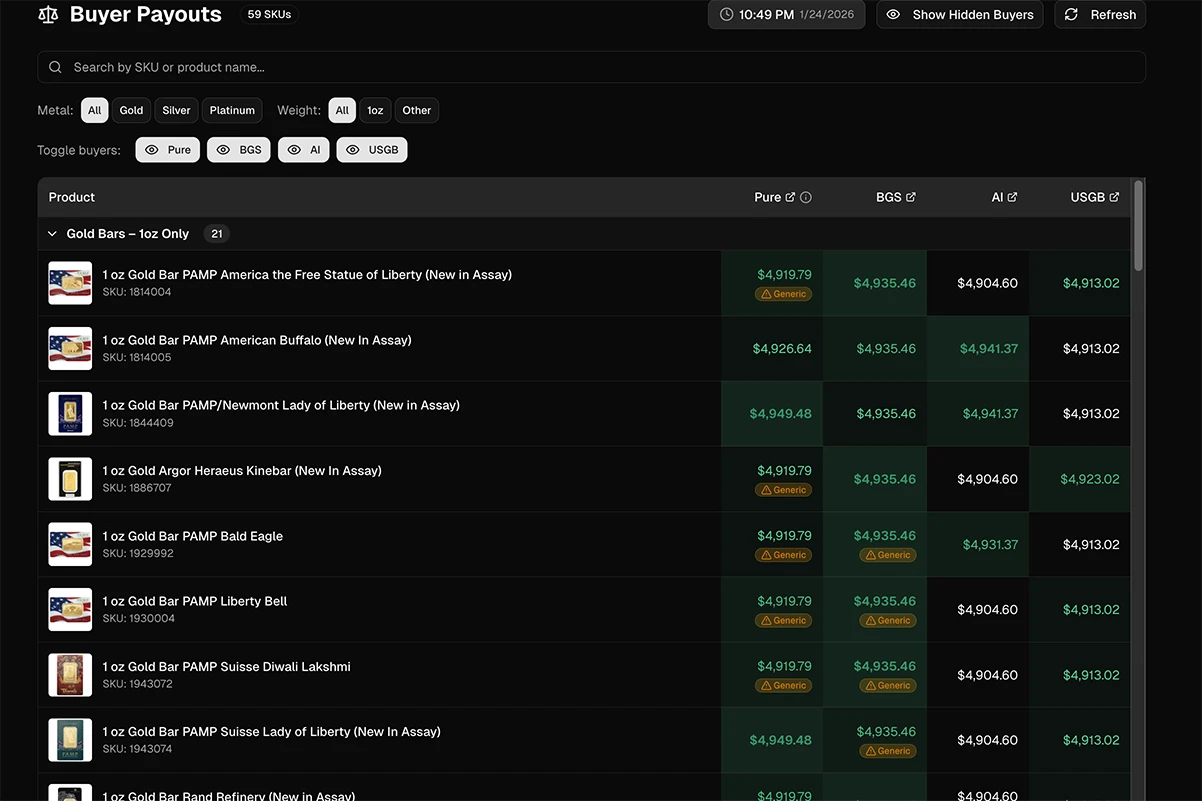Open the USGB buyer external link
Image resolution: width=1202 pixels, height=801 pixels.
click(1113, 196)
